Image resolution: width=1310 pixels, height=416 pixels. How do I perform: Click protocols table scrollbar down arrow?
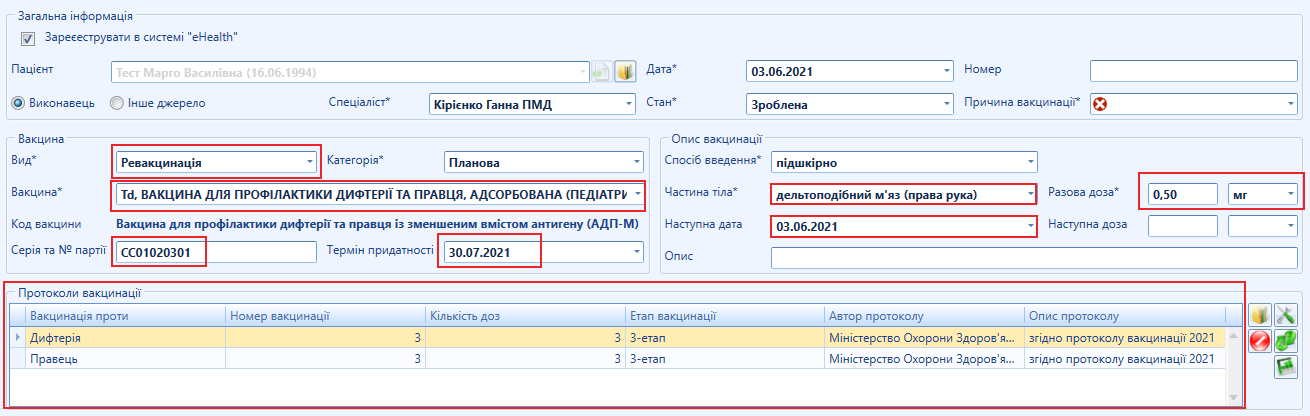(1232, 397)
